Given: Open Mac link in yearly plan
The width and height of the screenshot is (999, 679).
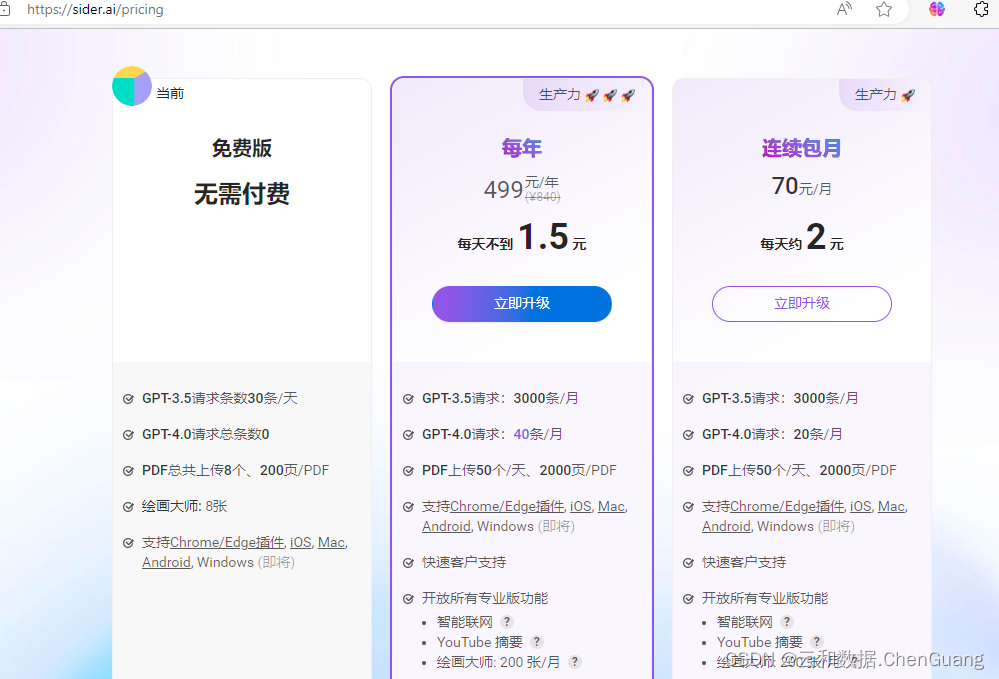Looking at the screenshot, I should pyautogui.click(x=611, y=506).
